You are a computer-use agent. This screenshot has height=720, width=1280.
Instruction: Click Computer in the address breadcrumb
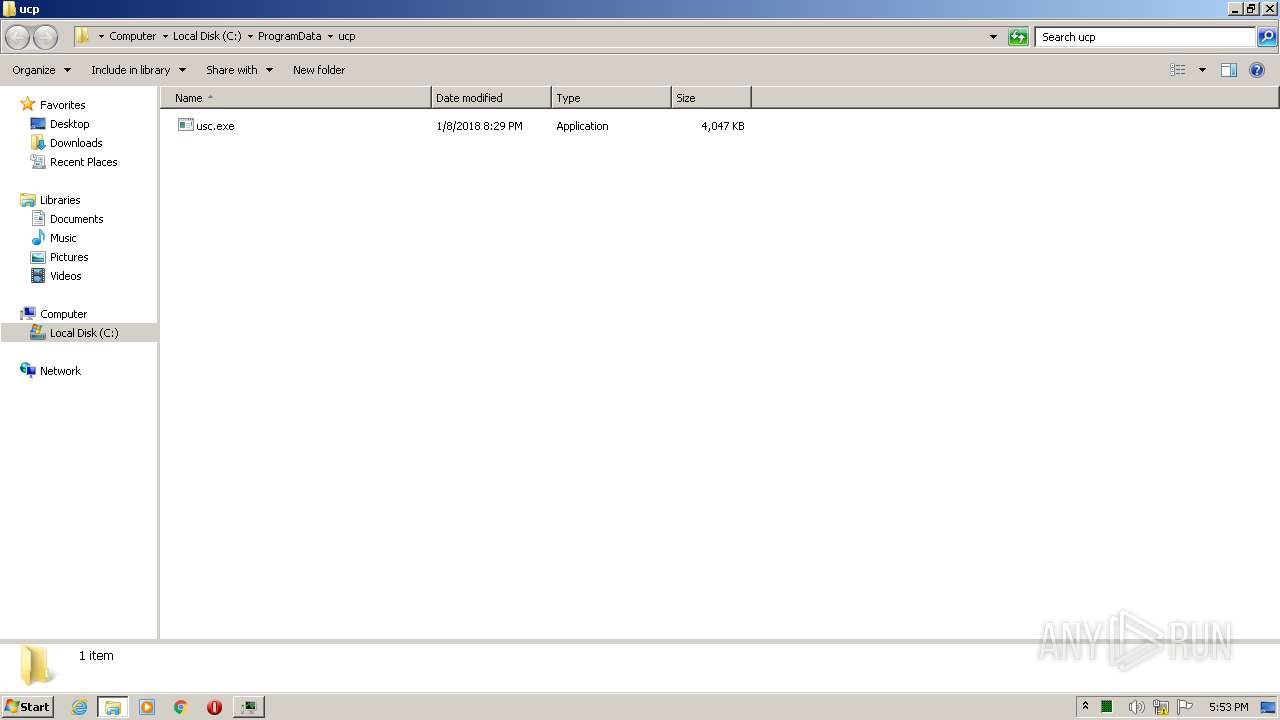(133, 36)
